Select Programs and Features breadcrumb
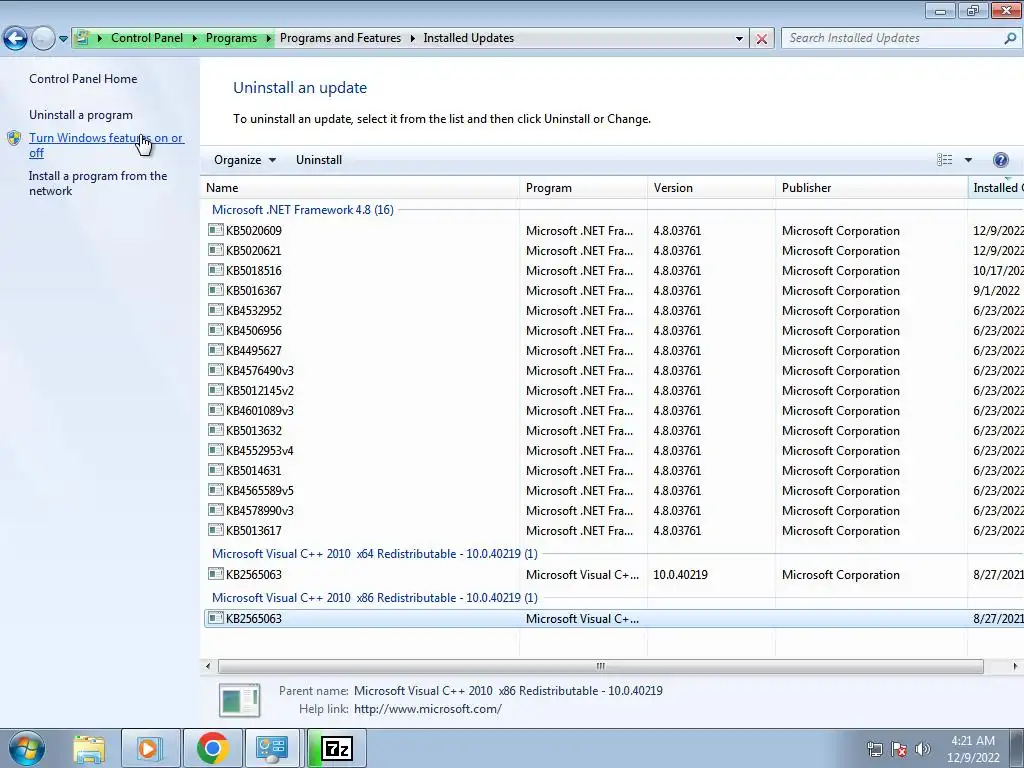1024x768 pixels. coord(340,38)
